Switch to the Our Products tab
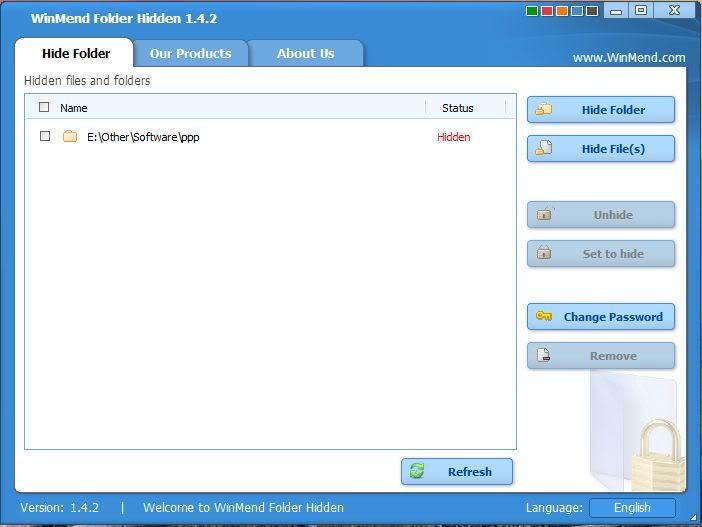 [190, 54]
